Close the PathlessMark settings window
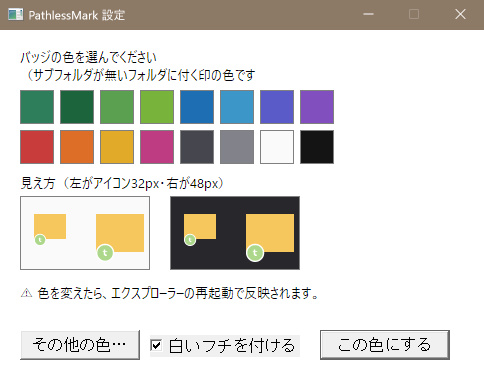The image size is (484, 381). pos(460,14)
